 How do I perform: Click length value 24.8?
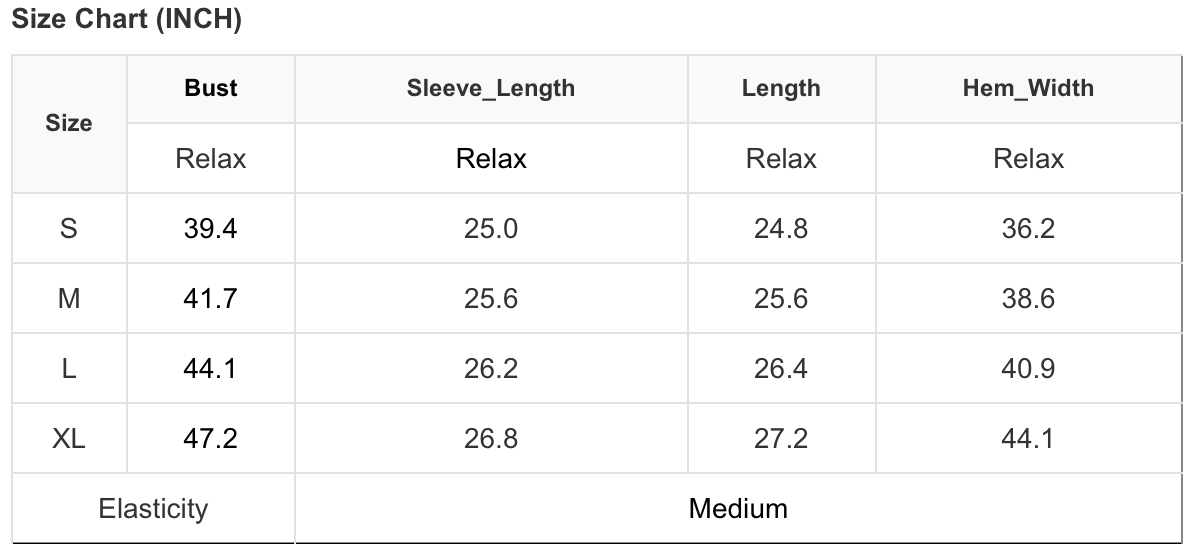781,228
